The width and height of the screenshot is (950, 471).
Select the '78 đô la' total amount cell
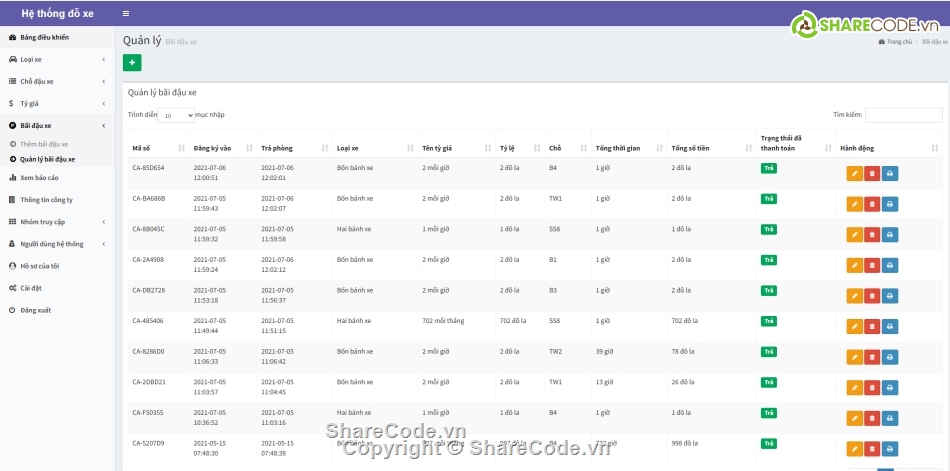click(x=711, y=357)
